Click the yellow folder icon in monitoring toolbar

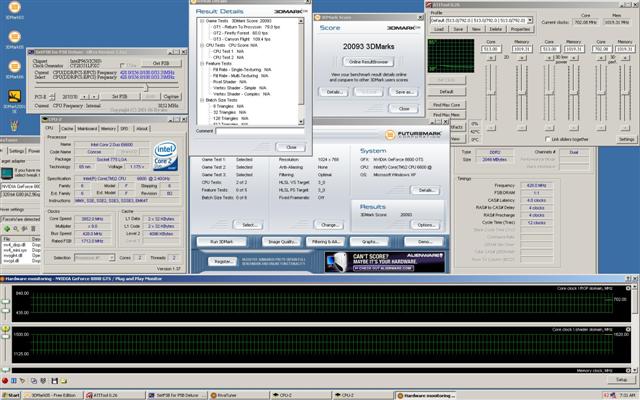[64, 381]
